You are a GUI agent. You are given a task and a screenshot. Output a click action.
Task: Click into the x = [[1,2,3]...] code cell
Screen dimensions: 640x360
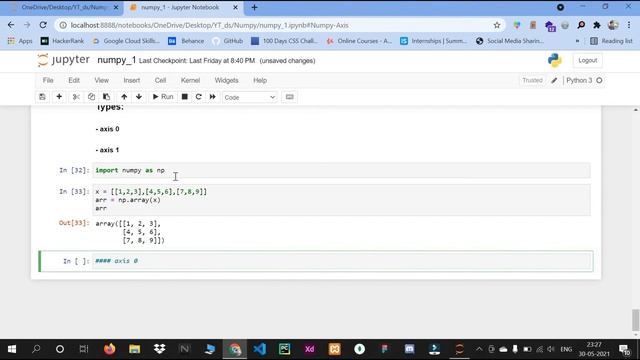coord(341,200)
